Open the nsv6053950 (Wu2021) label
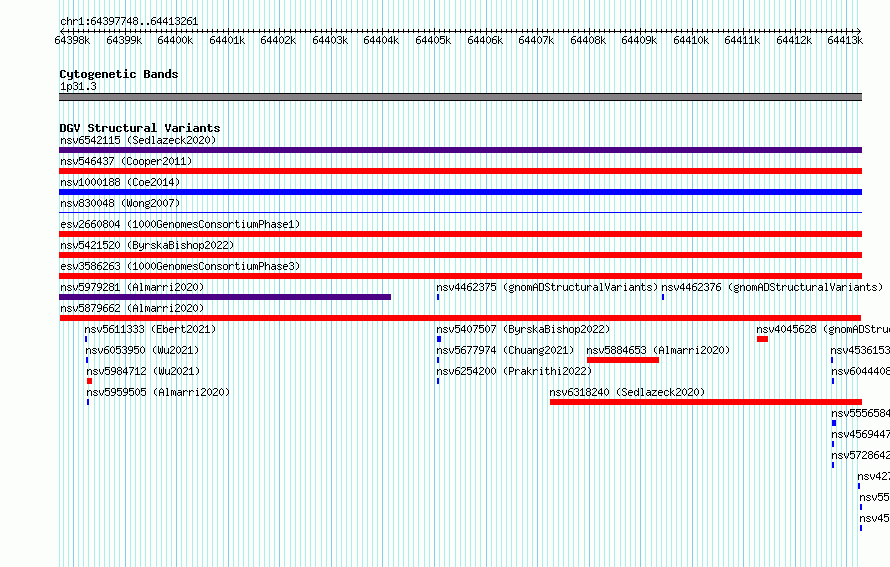The height and width of the screenshot is (567, 890). [x=142, y=350]
